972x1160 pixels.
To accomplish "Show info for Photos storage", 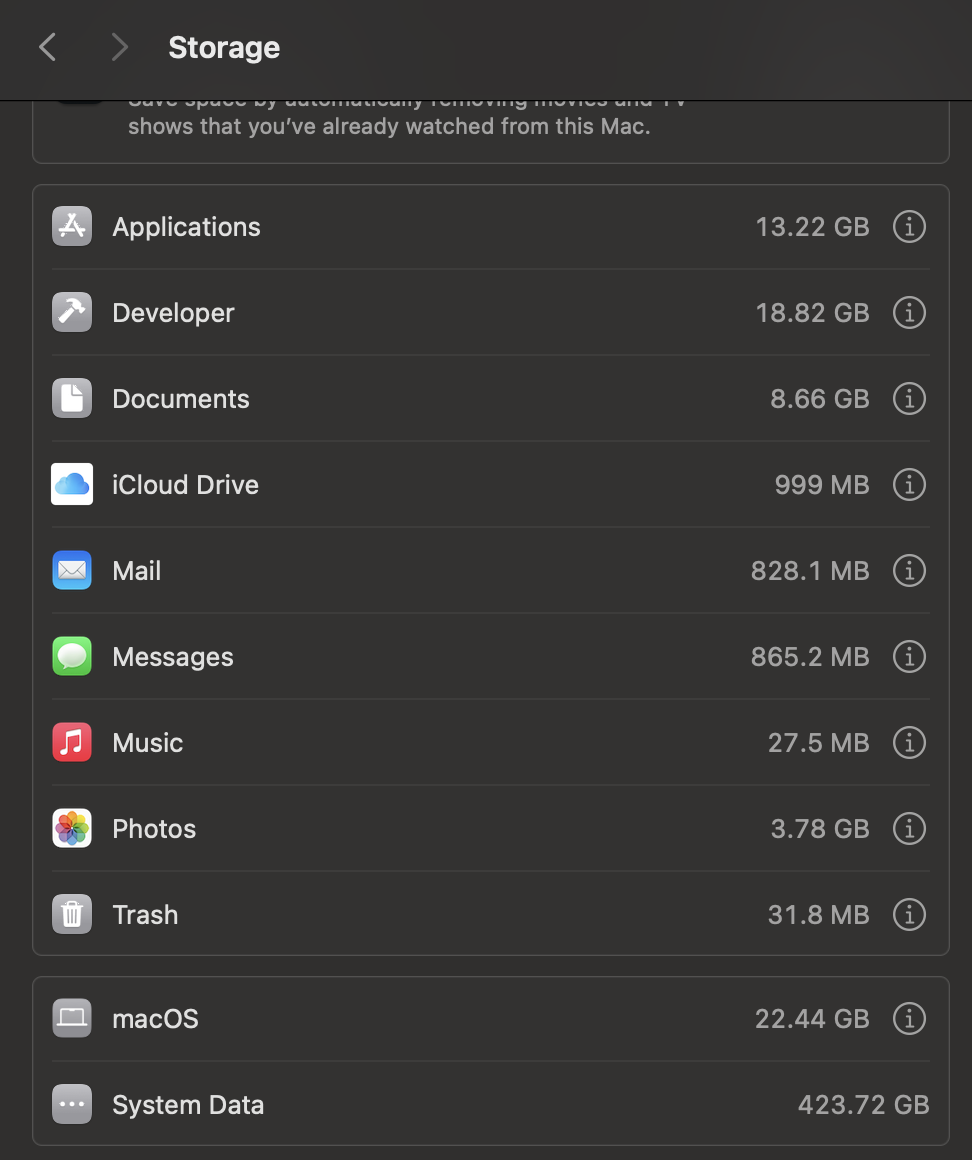I will point(909,829).
